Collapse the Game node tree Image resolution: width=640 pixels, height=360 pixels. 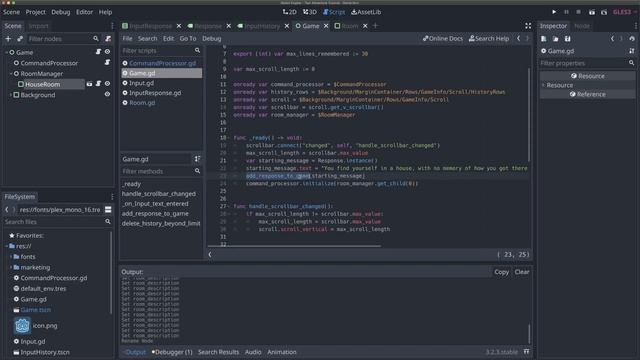click(x=6, y=52)
